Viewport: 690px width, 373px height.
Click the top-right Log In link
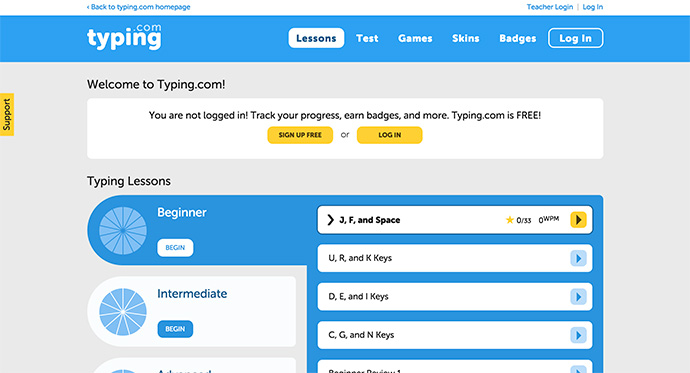(592, 7)
